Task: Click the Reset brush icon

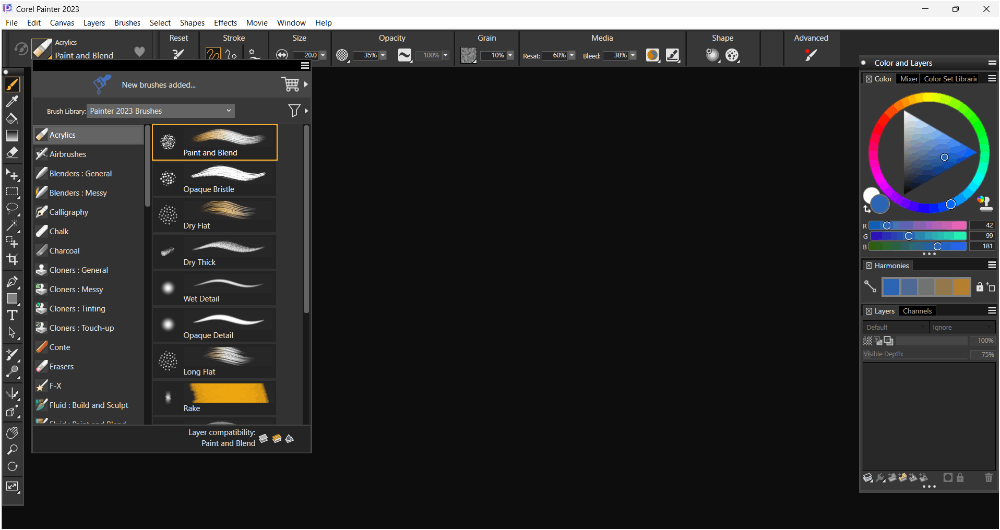Action: point(179,55)
